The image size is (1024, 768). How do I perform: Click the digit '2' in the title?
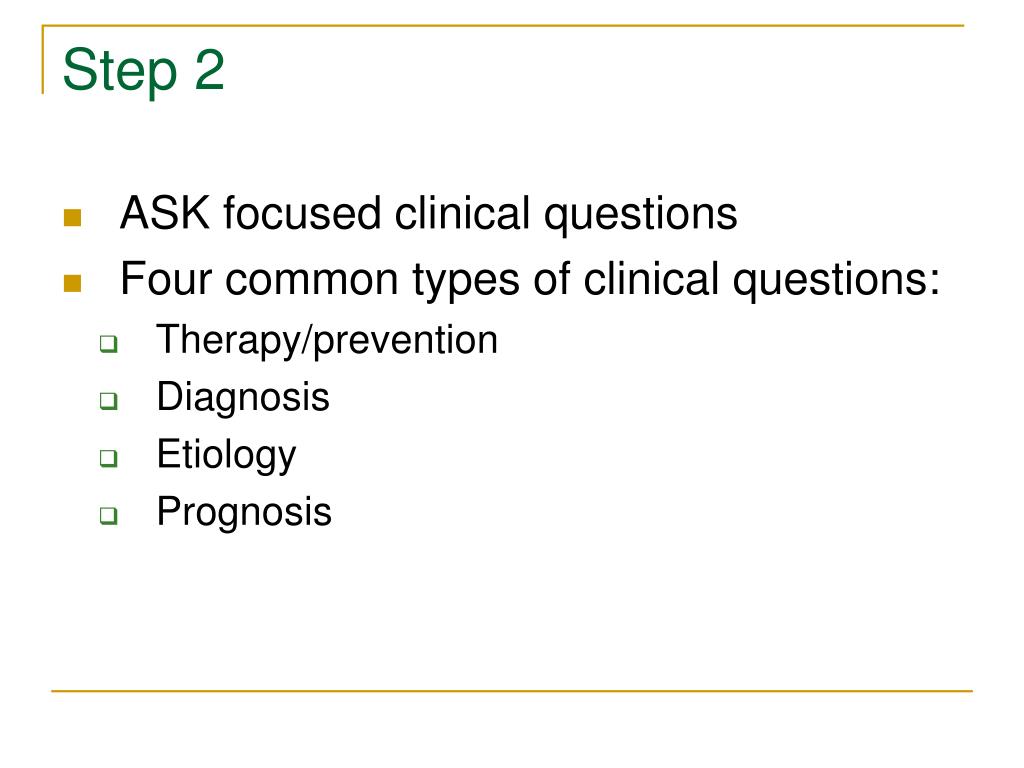pos(210,69)
